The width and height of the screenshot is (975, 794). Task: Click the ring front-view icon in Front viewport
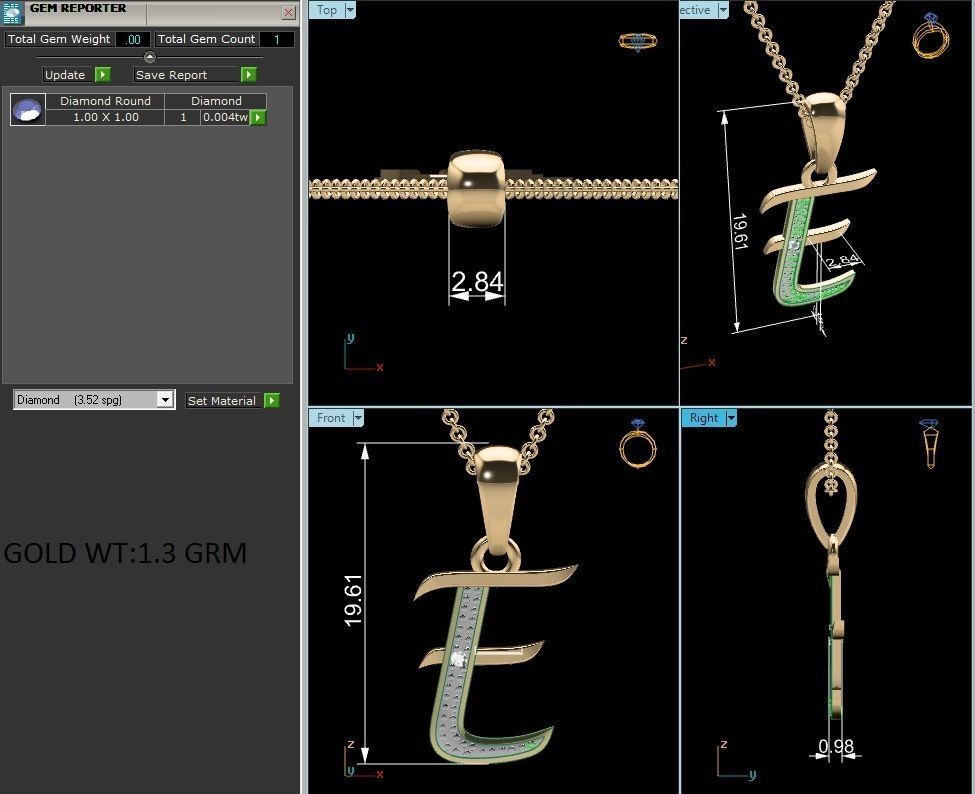click(638, 443)
